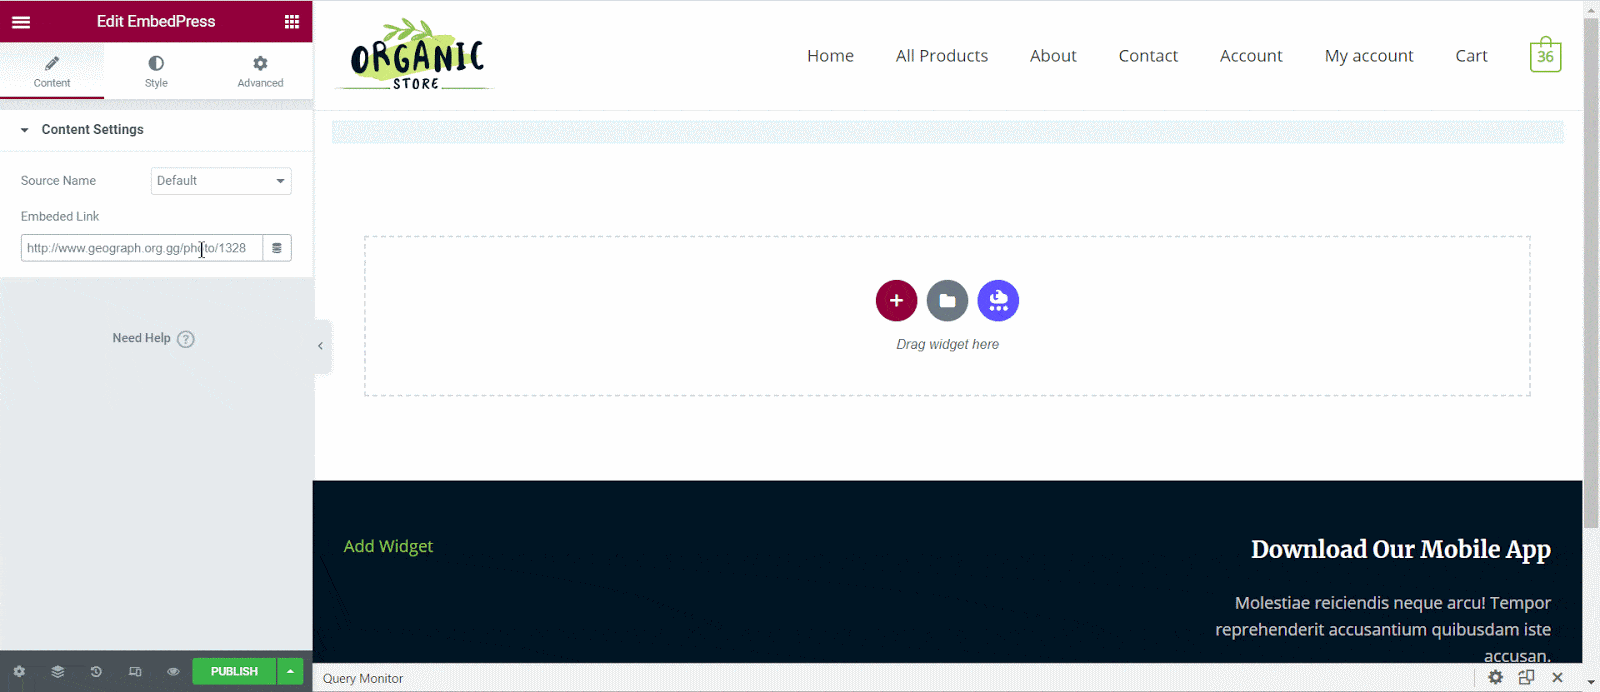
Task: Toggle preview changes eye icon
Action: click(173, 672)
